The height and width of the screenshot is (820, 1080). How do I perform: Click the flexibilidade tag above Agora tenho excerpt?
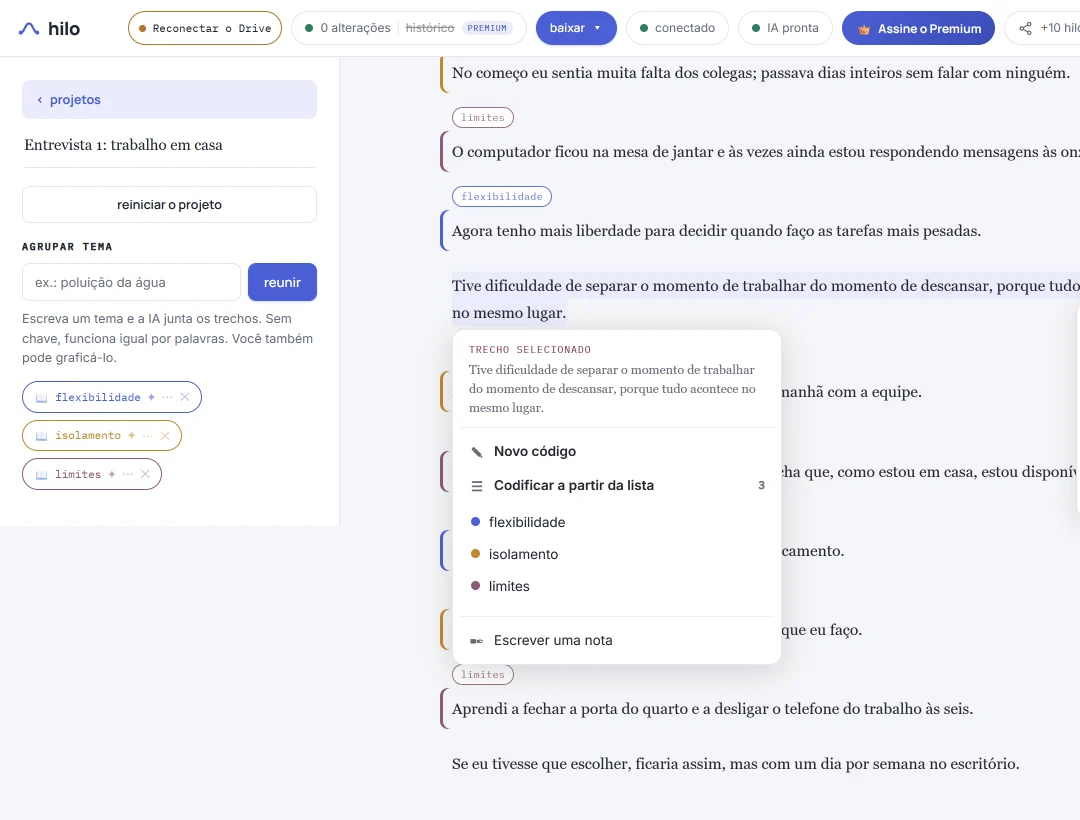[501, 197]
